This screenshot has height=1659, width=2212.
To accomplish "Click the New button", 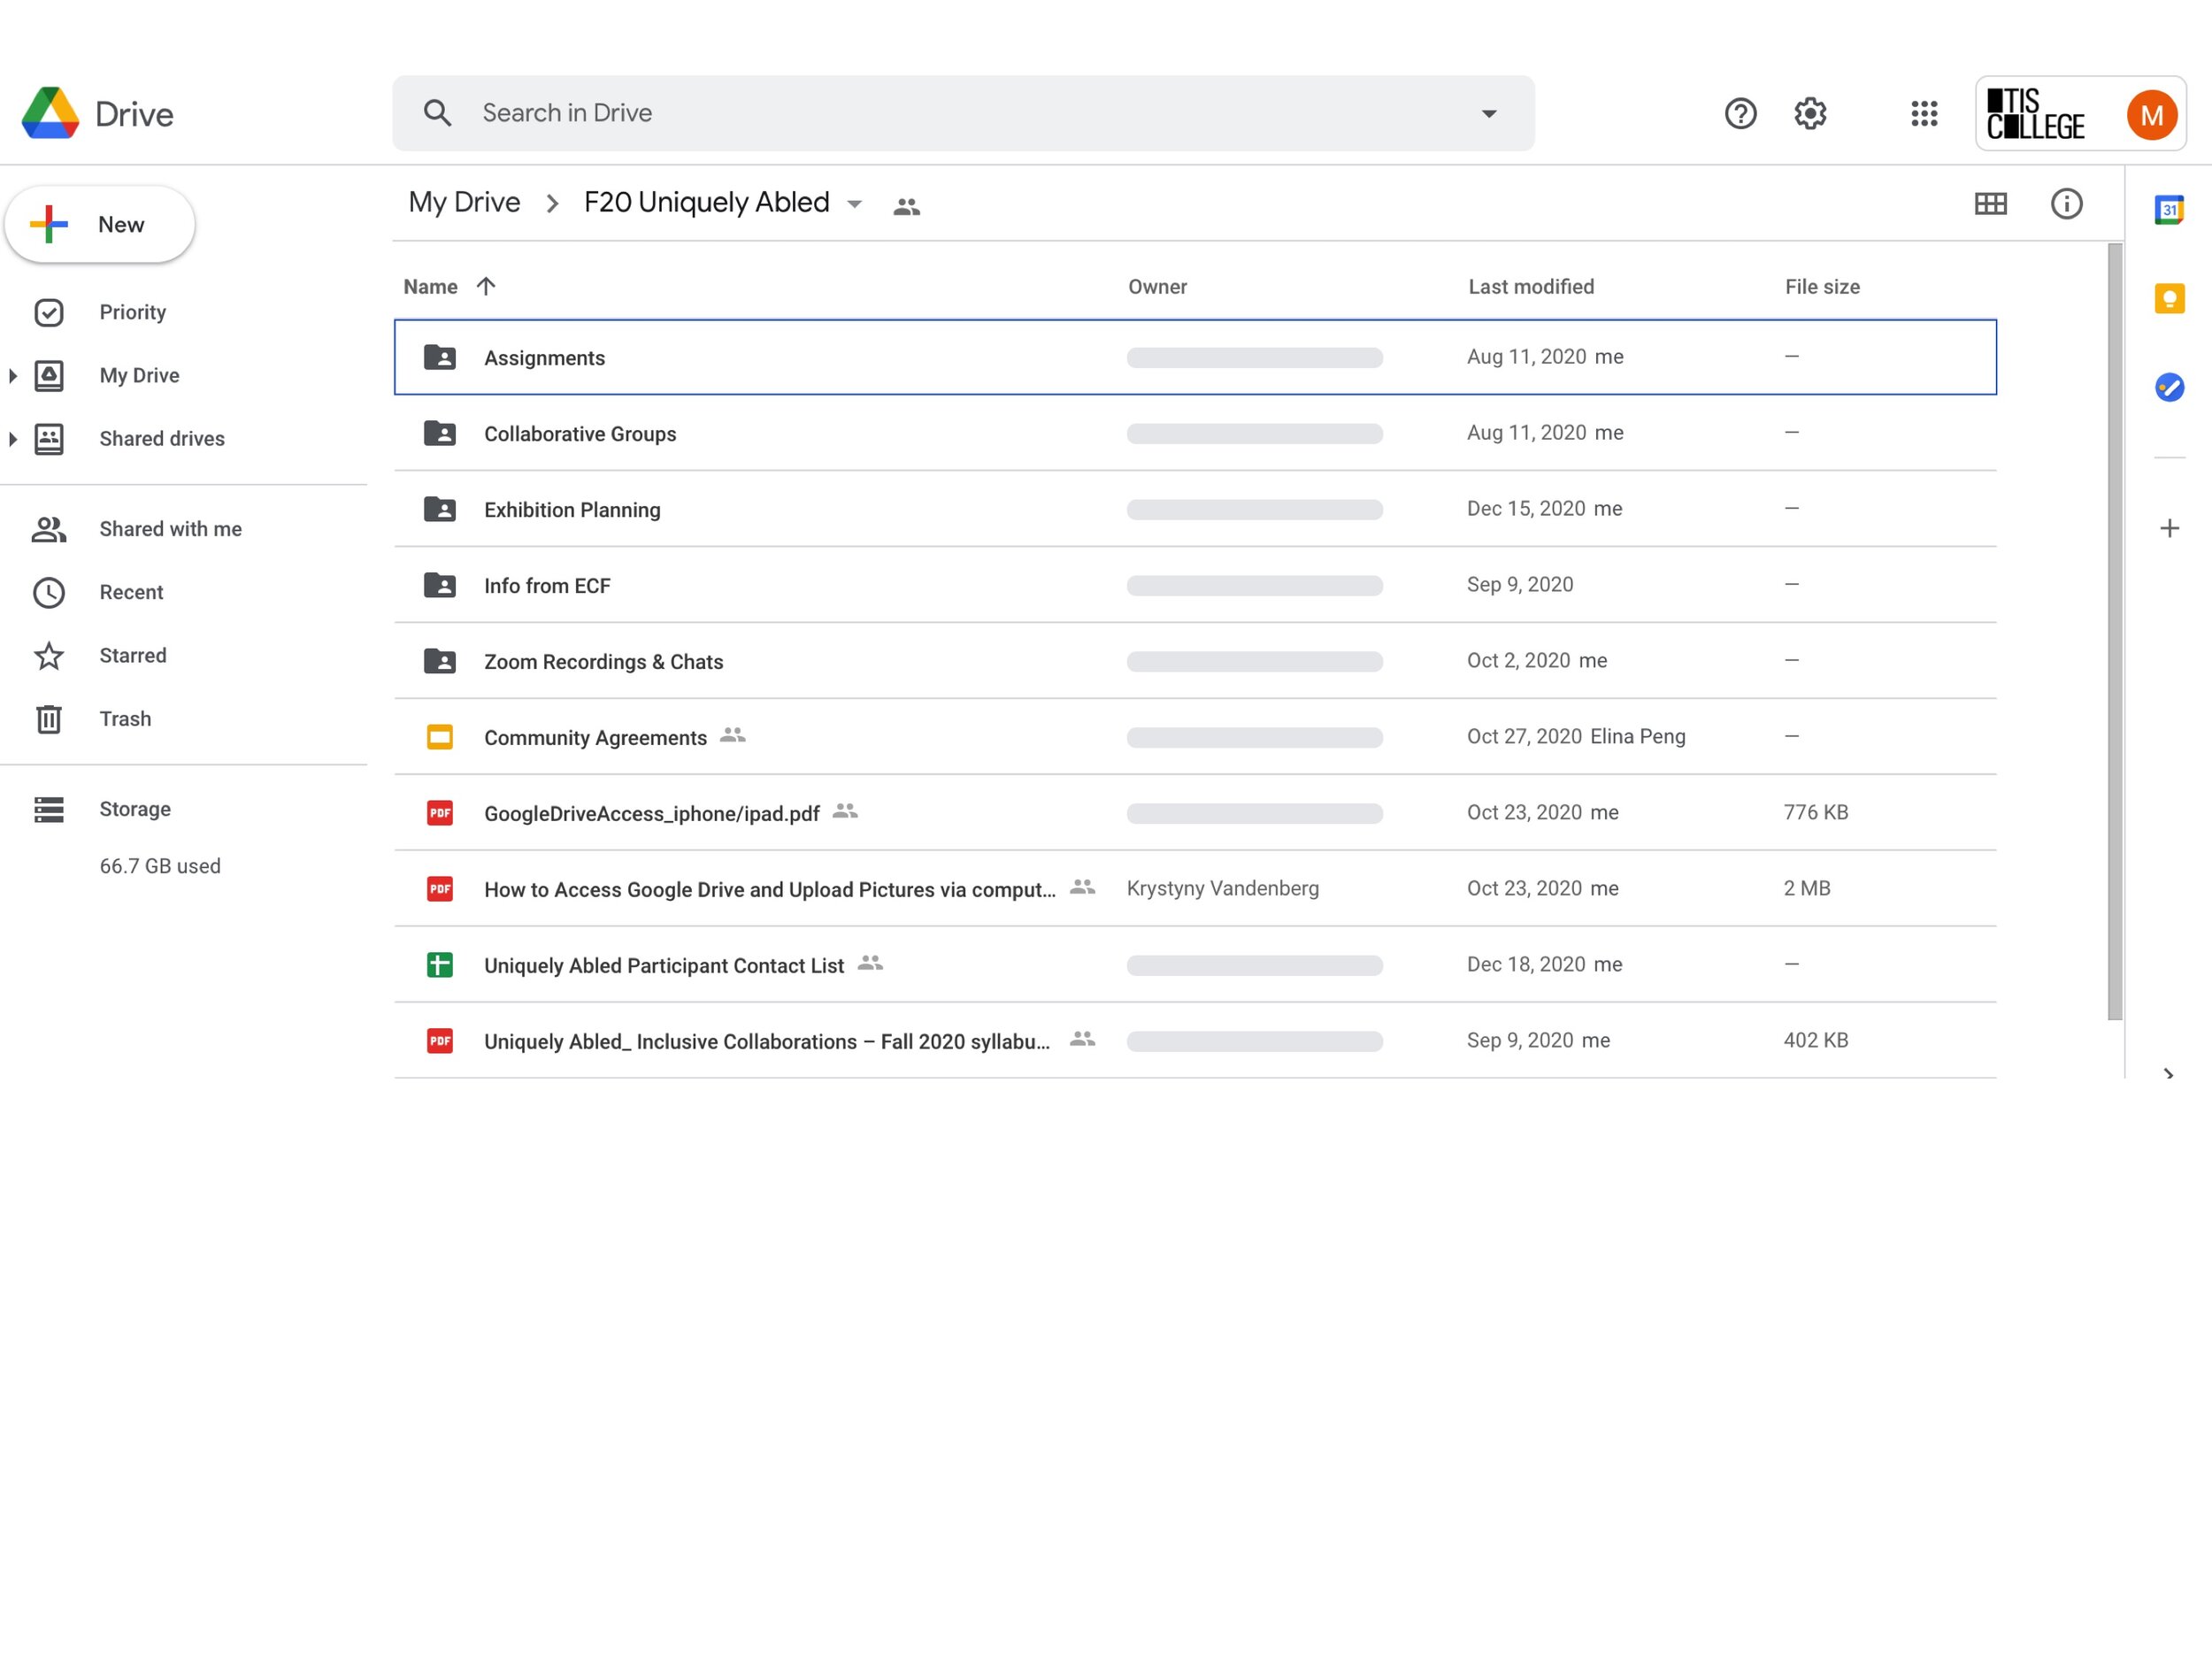I will [x=100, y=224].
